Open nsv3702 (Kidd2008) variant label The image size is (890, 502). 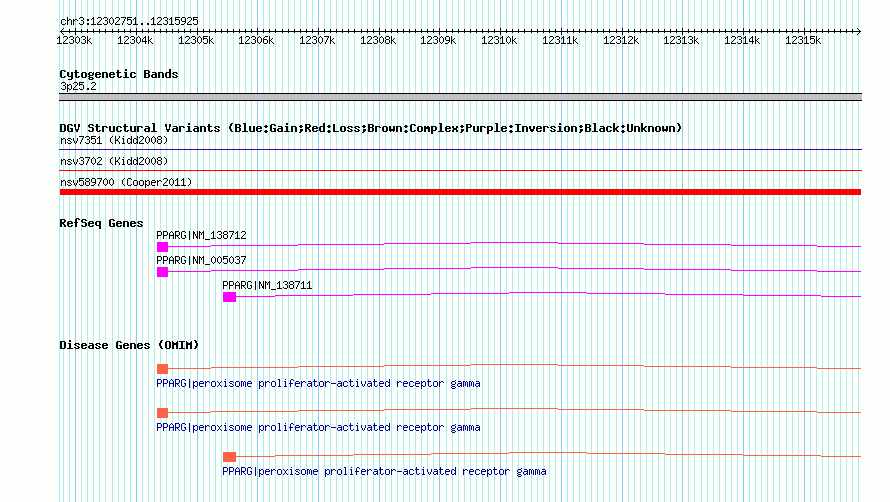114,161
